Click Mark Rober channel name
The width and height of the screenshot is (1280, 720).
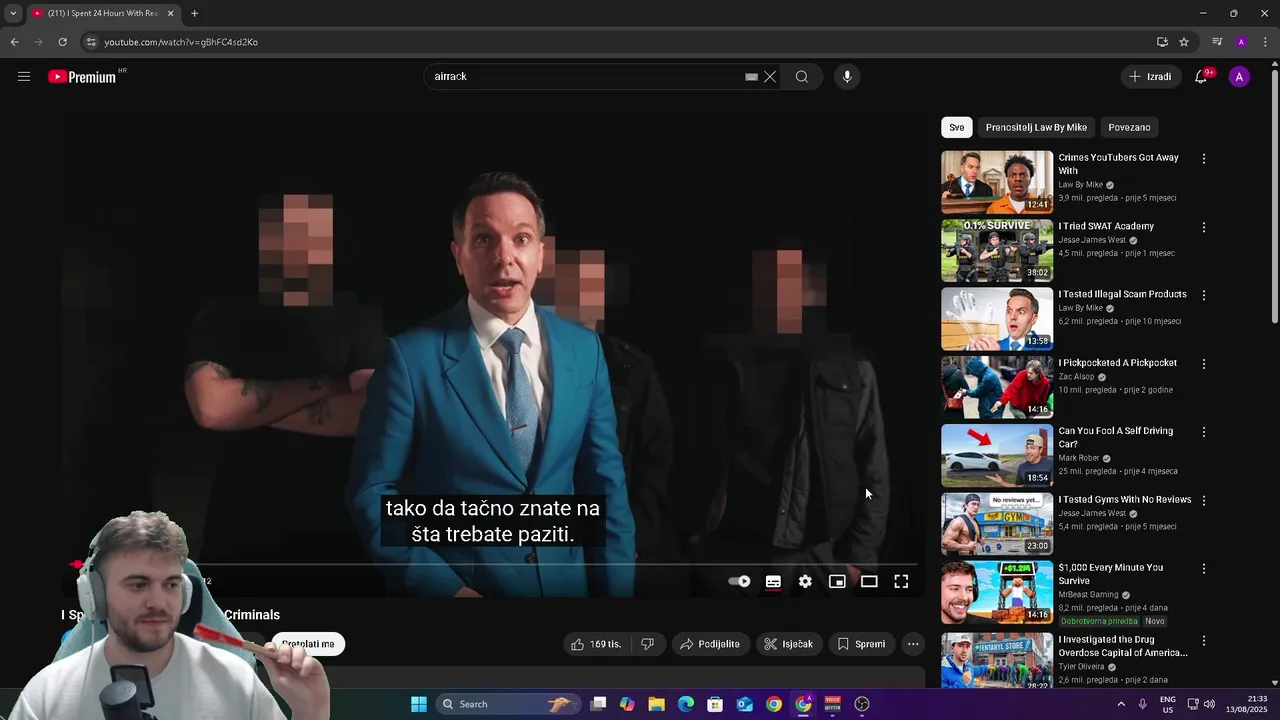point(1079,458)
